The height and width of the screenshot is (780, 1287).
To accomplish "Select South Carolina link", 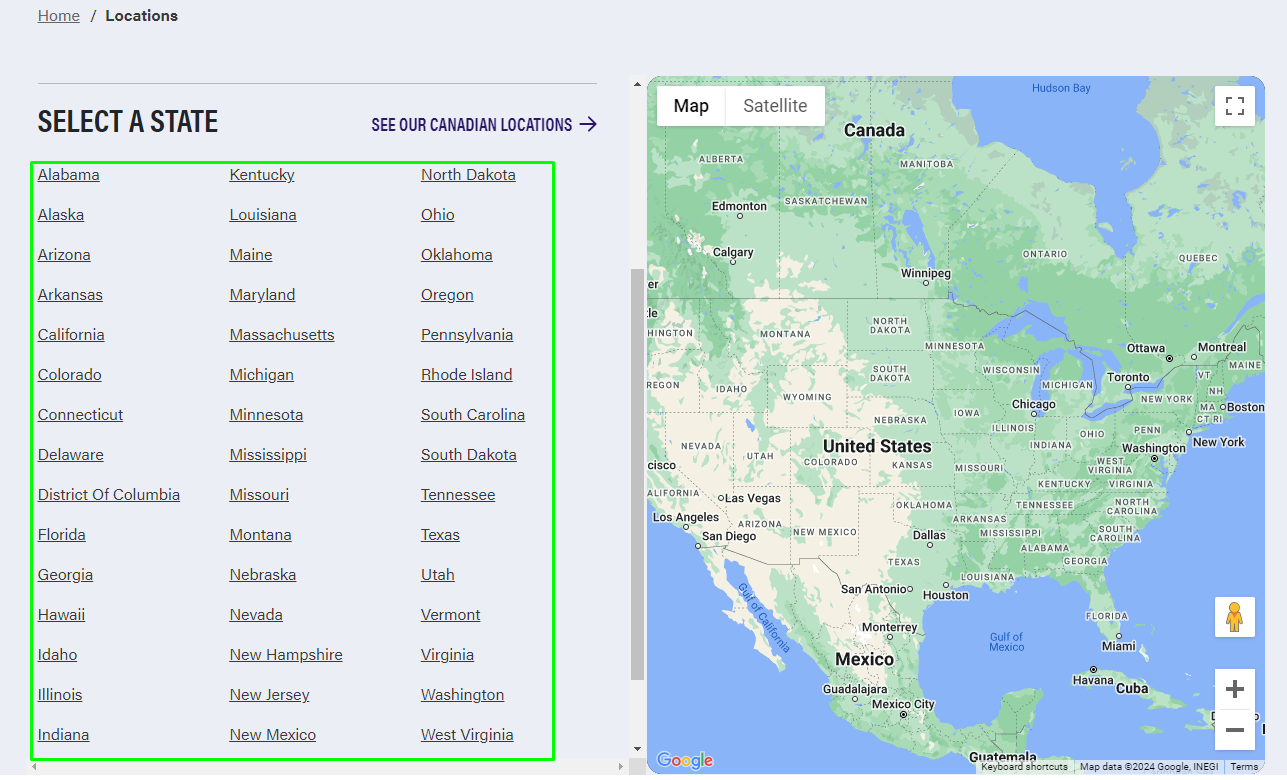I will point(473,415).
